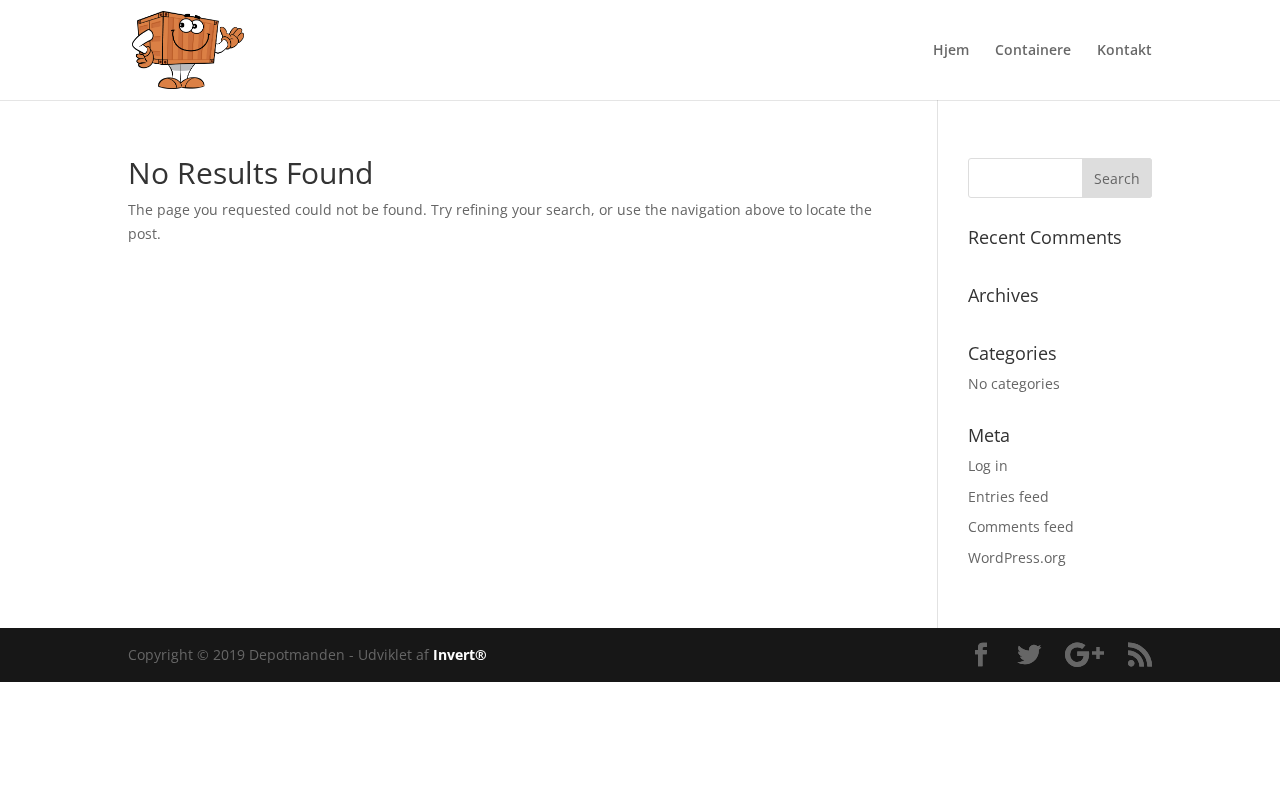Click the Categories widget heading
This screenshot has height=800, width=1280.
[x=1012, y=354]
